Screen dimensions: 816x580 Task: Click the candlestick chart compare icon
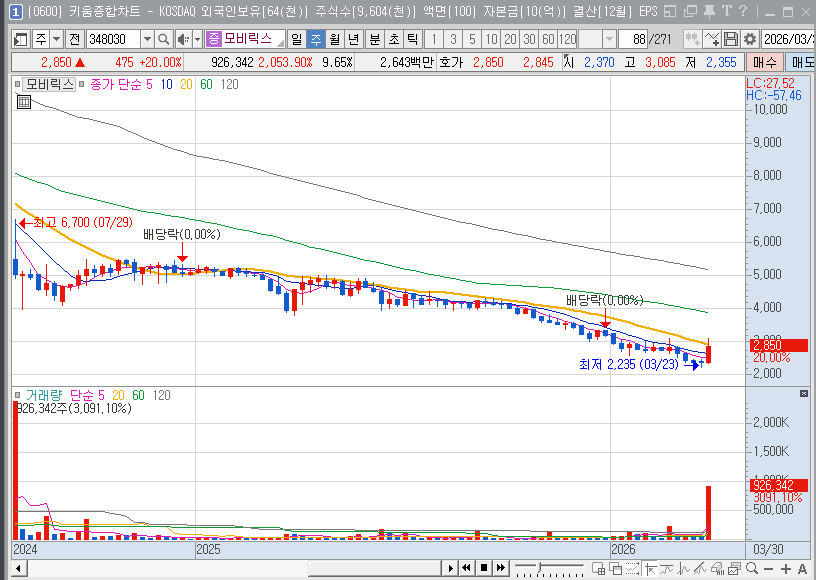(692, 39)
